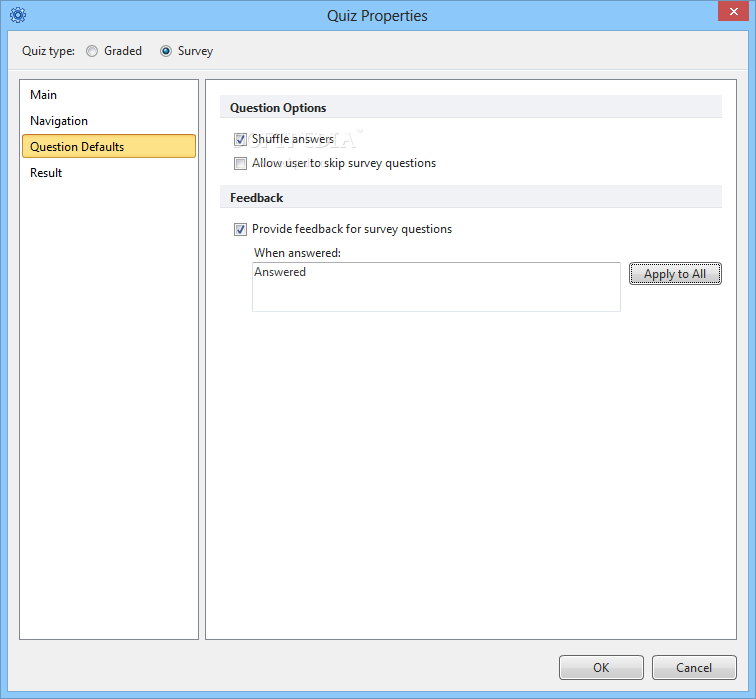Click the app icon in the title bar

point(17,15)
